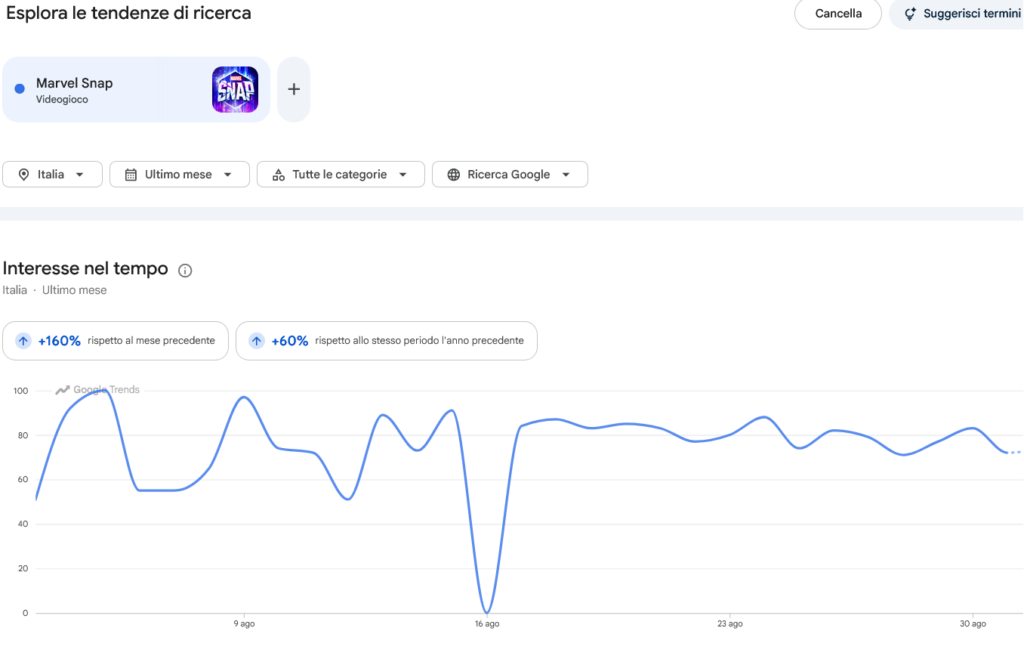Screen dimensions: 1024x665
Task: Open the Ultimo mese time range dropdown
Action: click(x=180, y=174)
